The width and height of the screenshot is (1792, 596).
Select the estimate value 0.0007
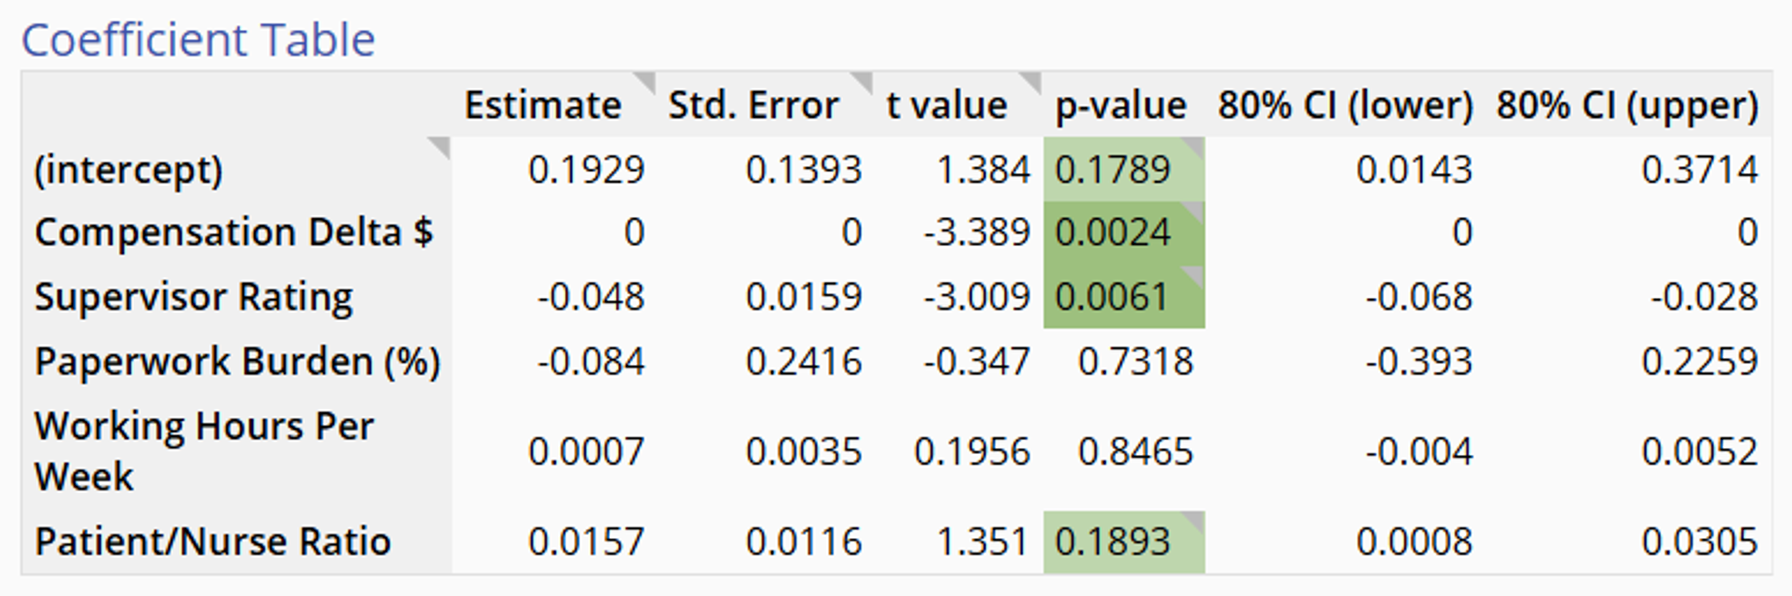click(586, 451)
